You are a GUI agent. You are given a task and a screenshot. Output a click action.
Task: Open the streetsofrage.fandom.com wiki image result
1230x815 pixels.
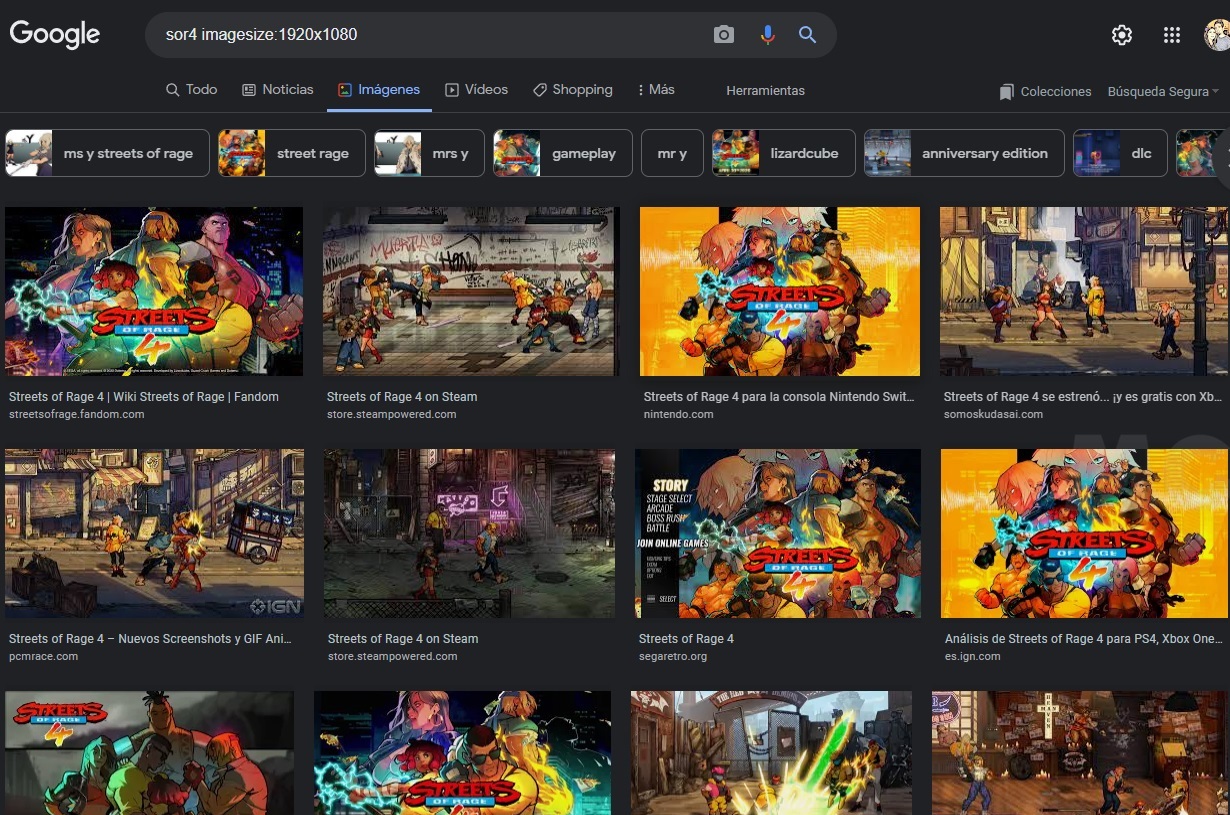click(154, 291)
